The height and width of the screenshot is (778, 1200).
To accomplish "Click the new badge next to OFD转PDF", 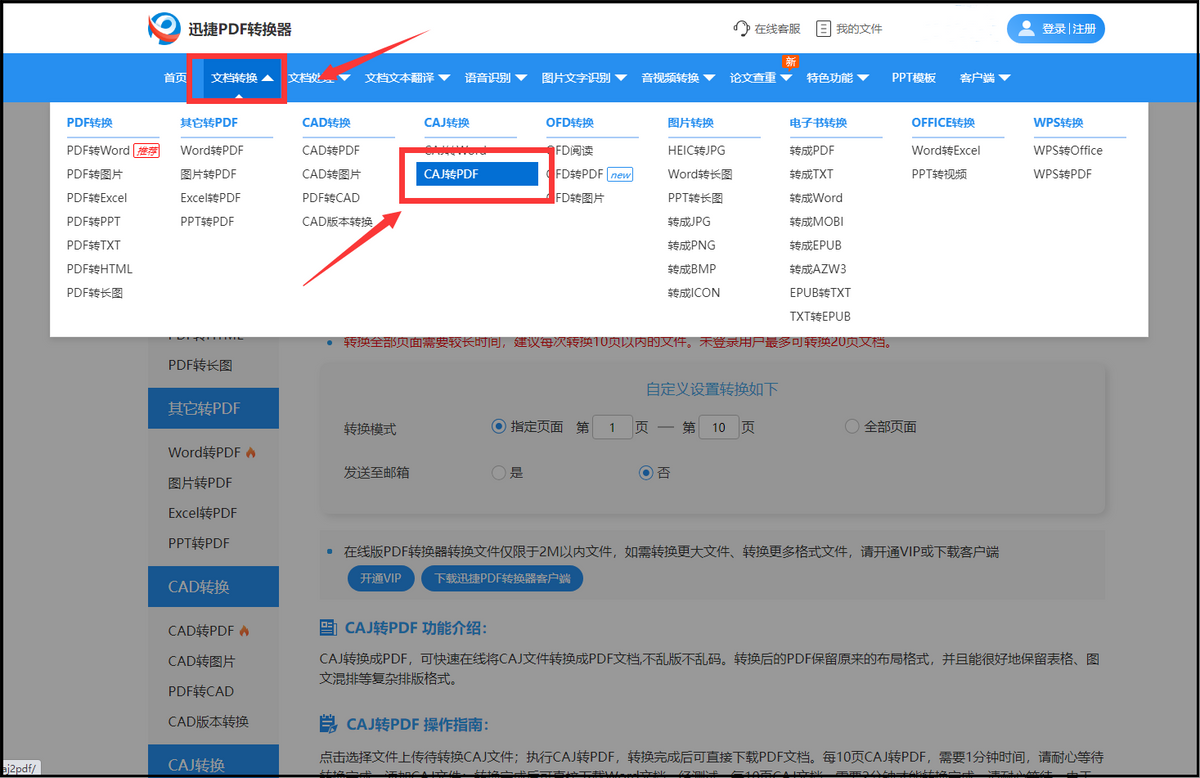I will pos(621,174).
